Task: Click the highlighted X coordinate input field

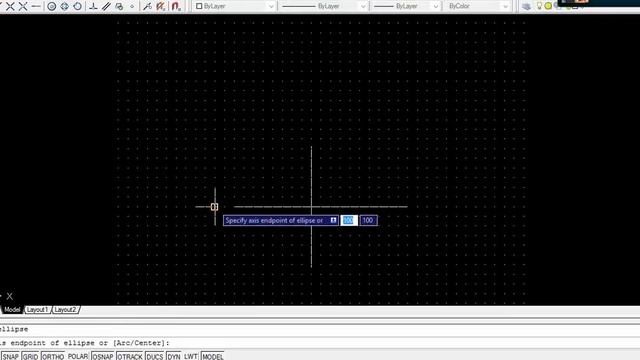Action: (x=349, y=220)
